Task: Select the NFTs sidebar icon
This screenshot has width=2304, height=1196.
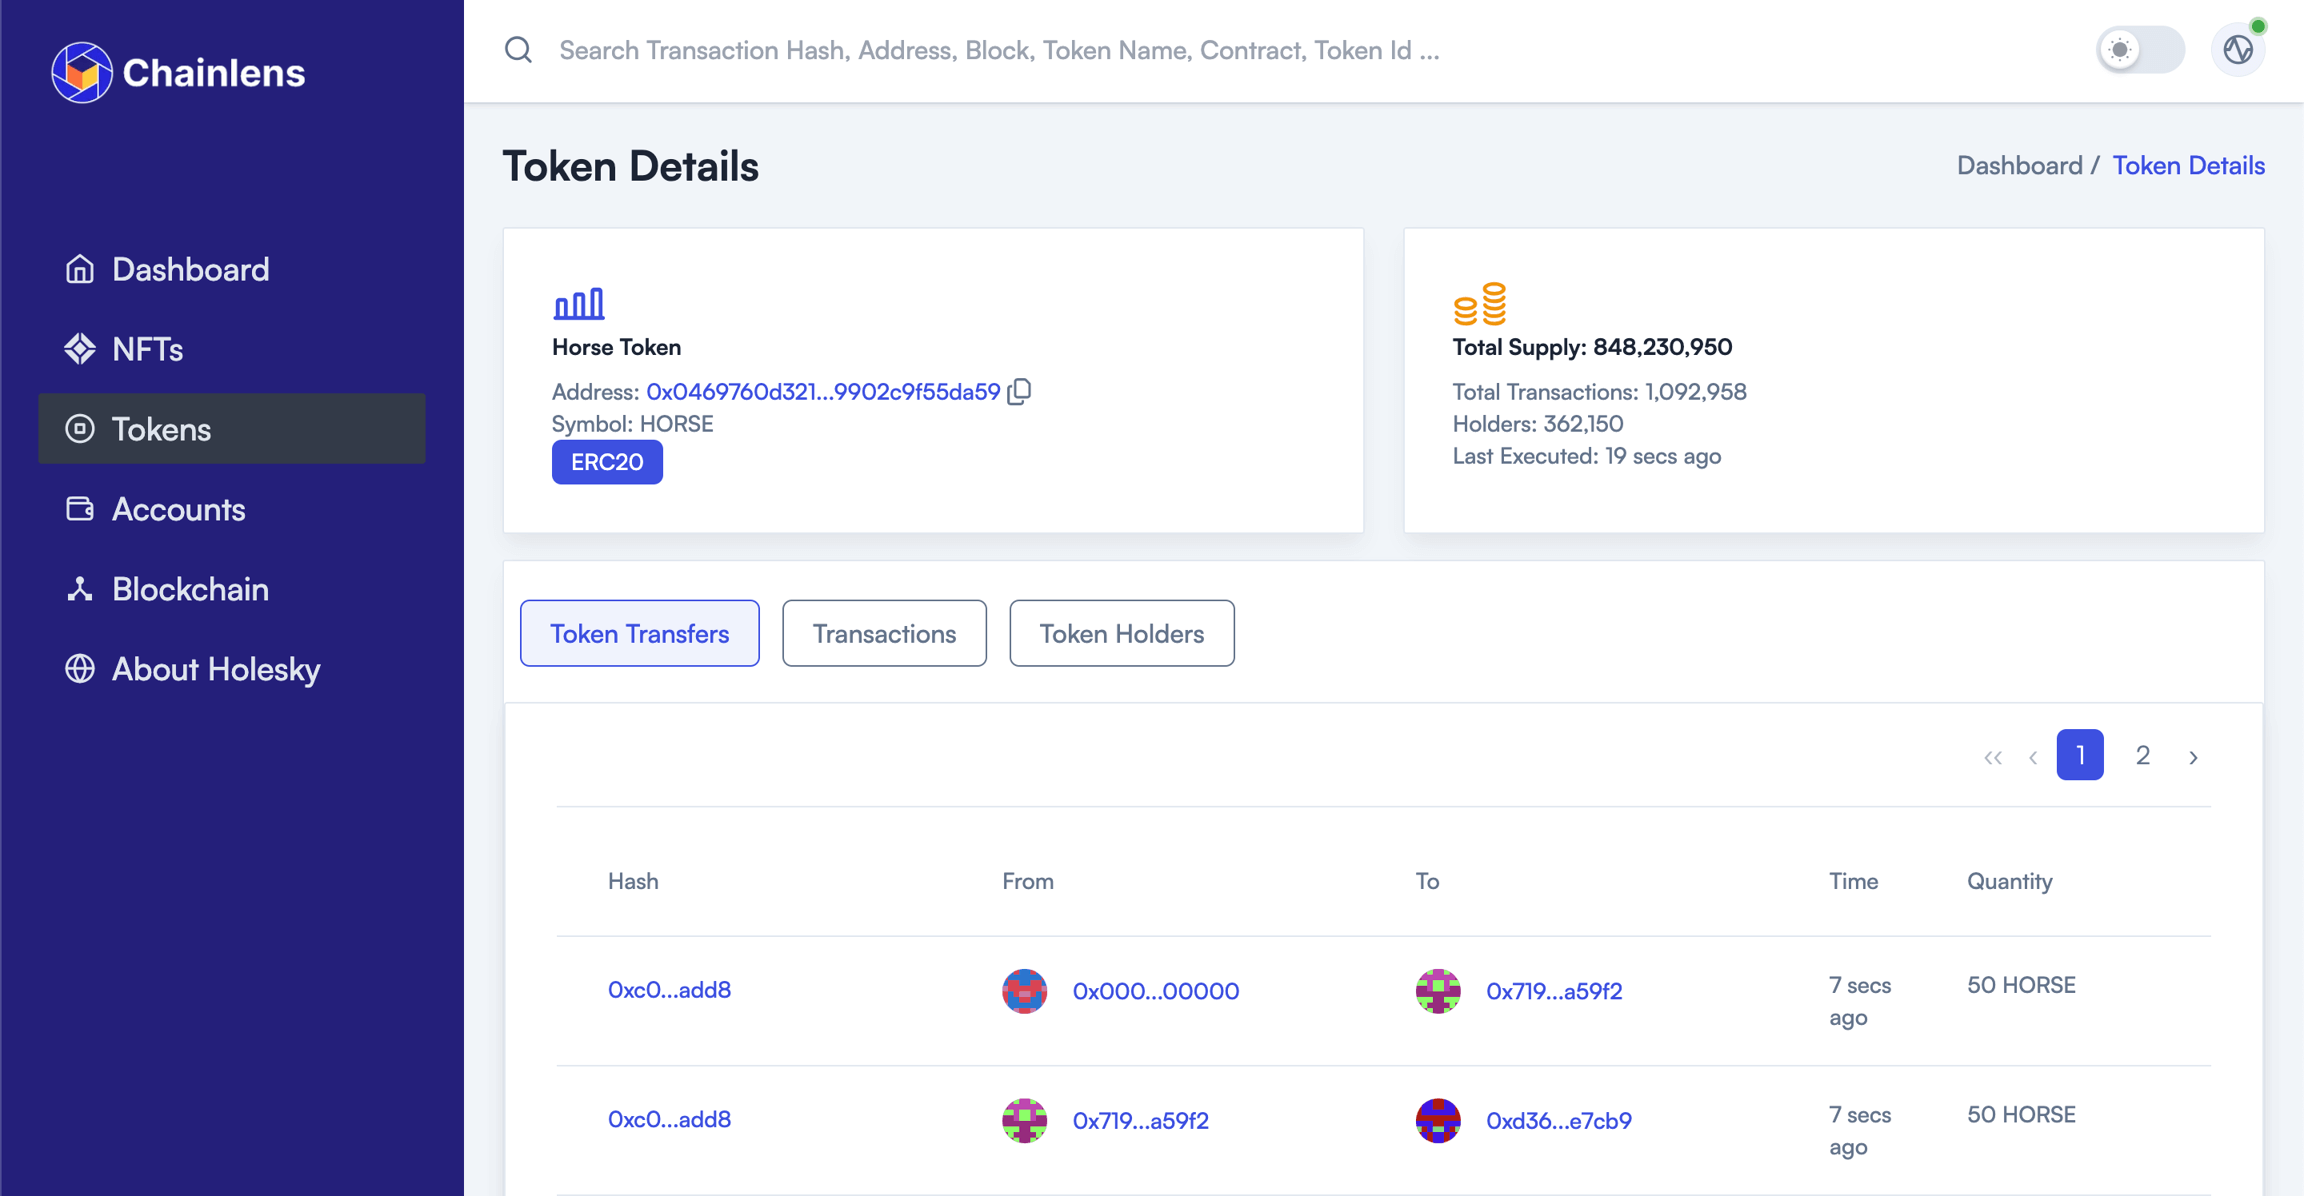Action: [x=80, y=349]
